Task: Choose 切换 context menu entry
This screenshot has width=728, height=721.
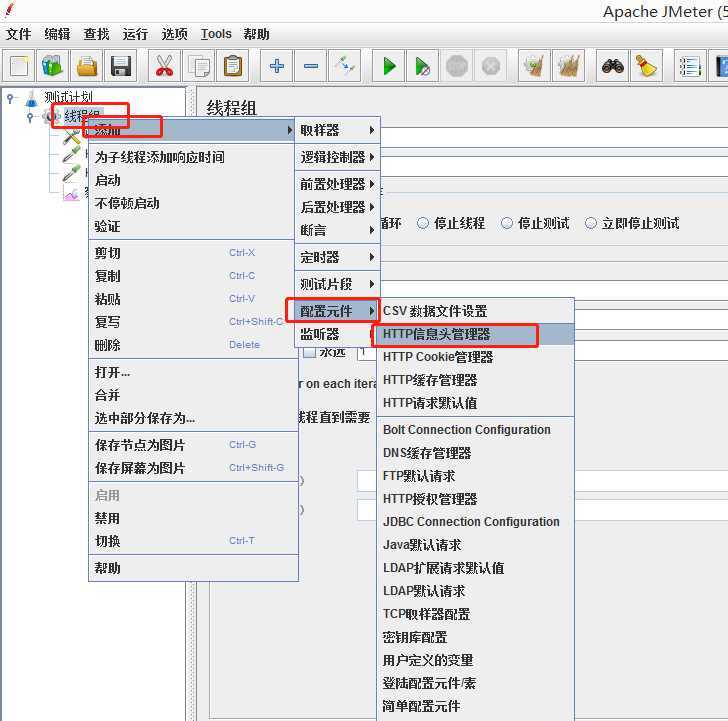Action: pyautogui.click(x=193, y=541)
